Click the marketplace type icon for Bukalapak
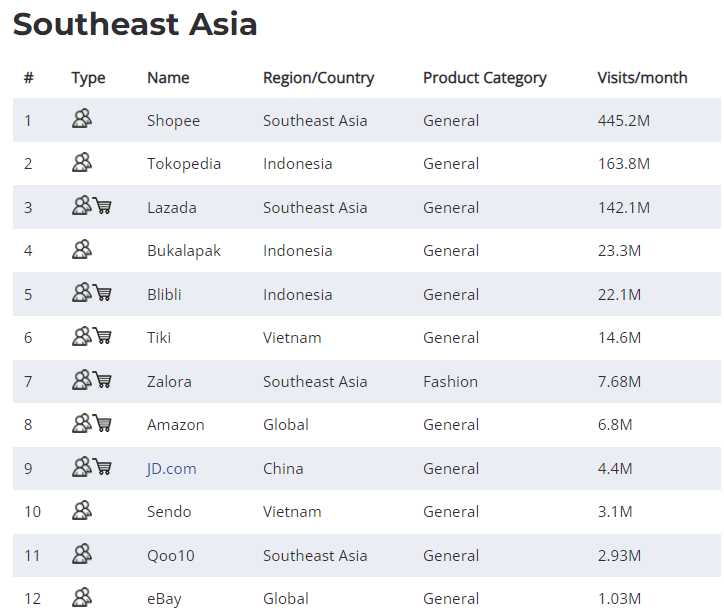This screenshot has width=724, height=616. pos(82,250)
